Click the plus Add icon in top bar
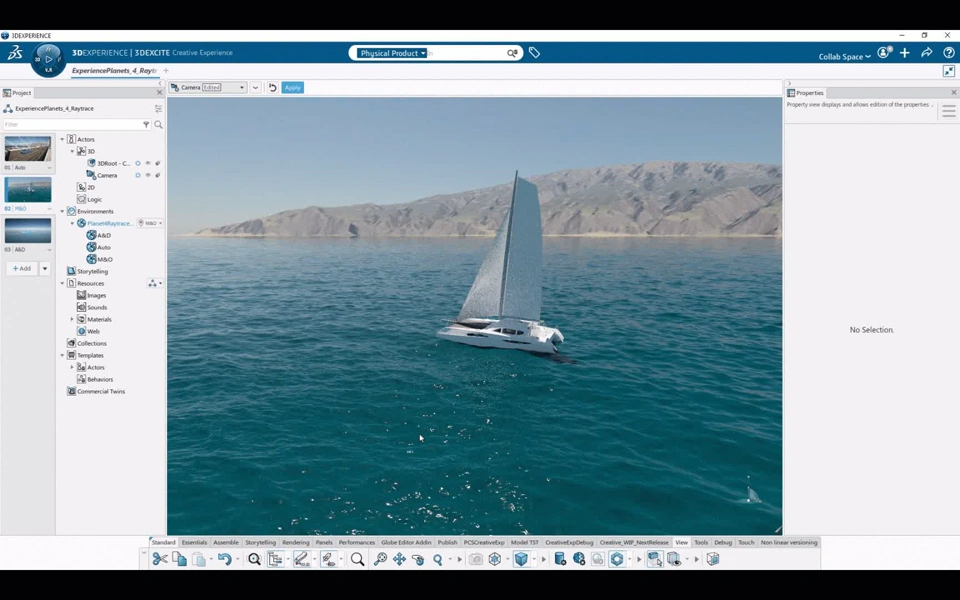 (905, 53)
